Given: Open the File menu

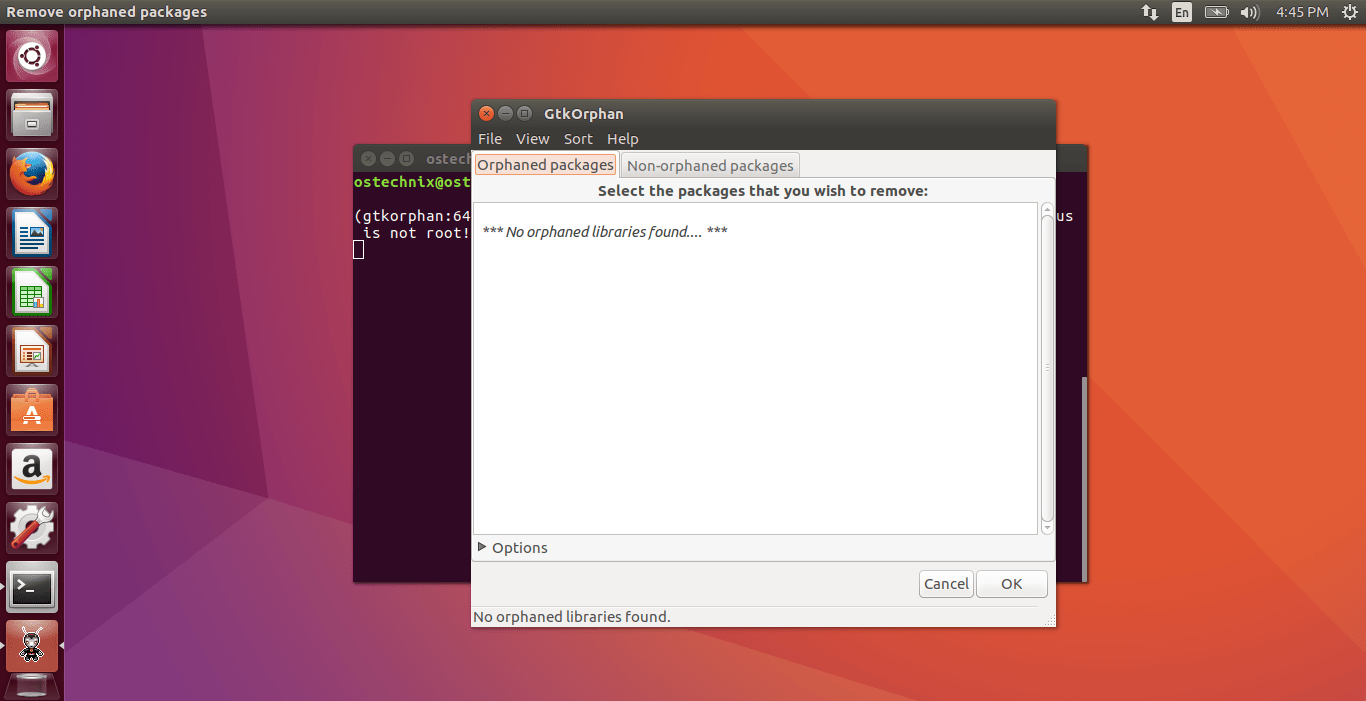Looking at the screenshot, I should coord(490,139).
